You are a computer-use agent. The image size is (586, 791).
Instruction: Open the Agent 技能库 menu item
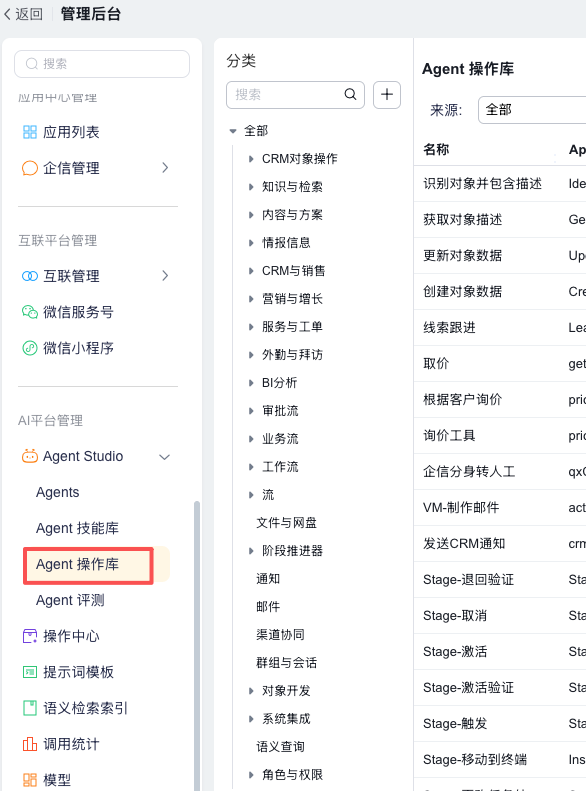77,528
